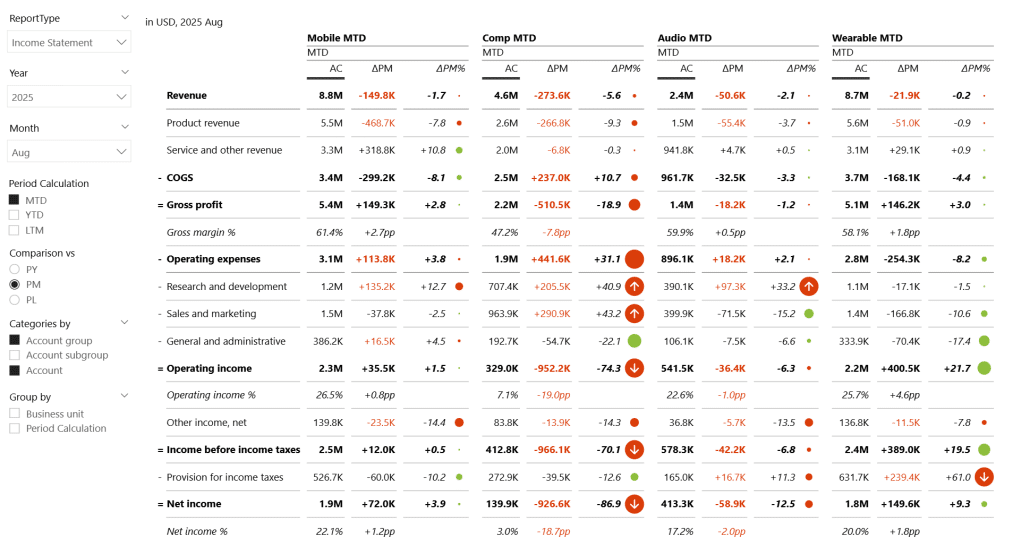The width and height of the screenshot is (1030, 546).
Task: Click the red down-arrow icon in Comp Operating income row
Action: point(634,368)
